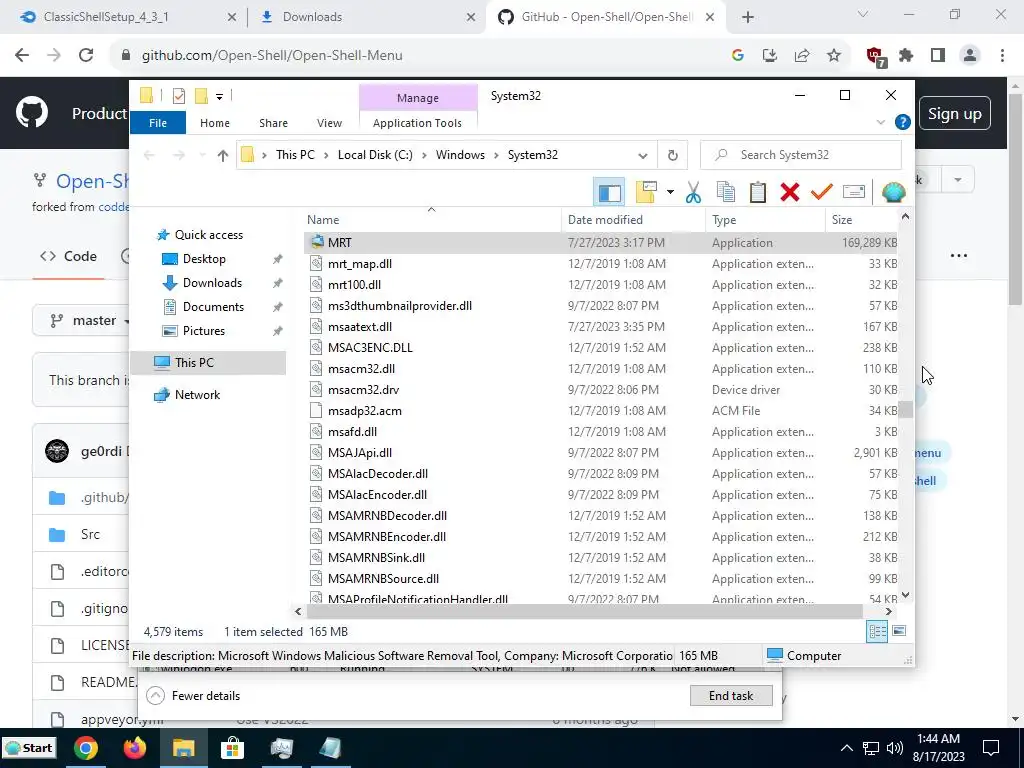Select Downloads in navigation pane
Screen dimensions: 1024x768
coord(212,283)
